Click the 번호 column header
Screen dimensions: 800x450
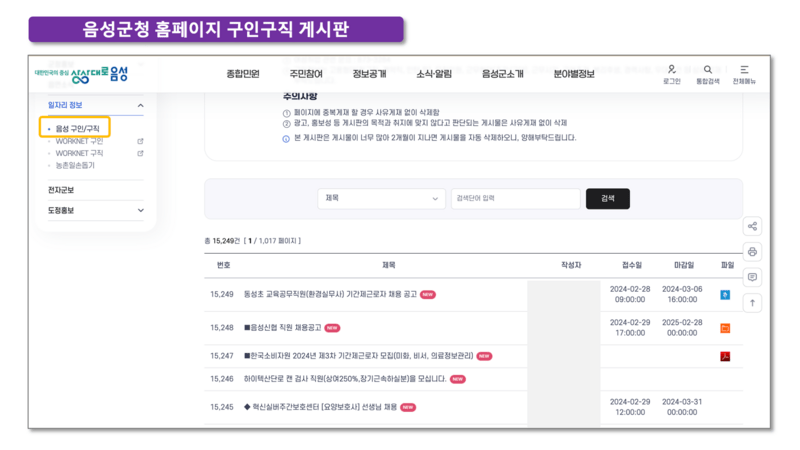tap(223, 265)
